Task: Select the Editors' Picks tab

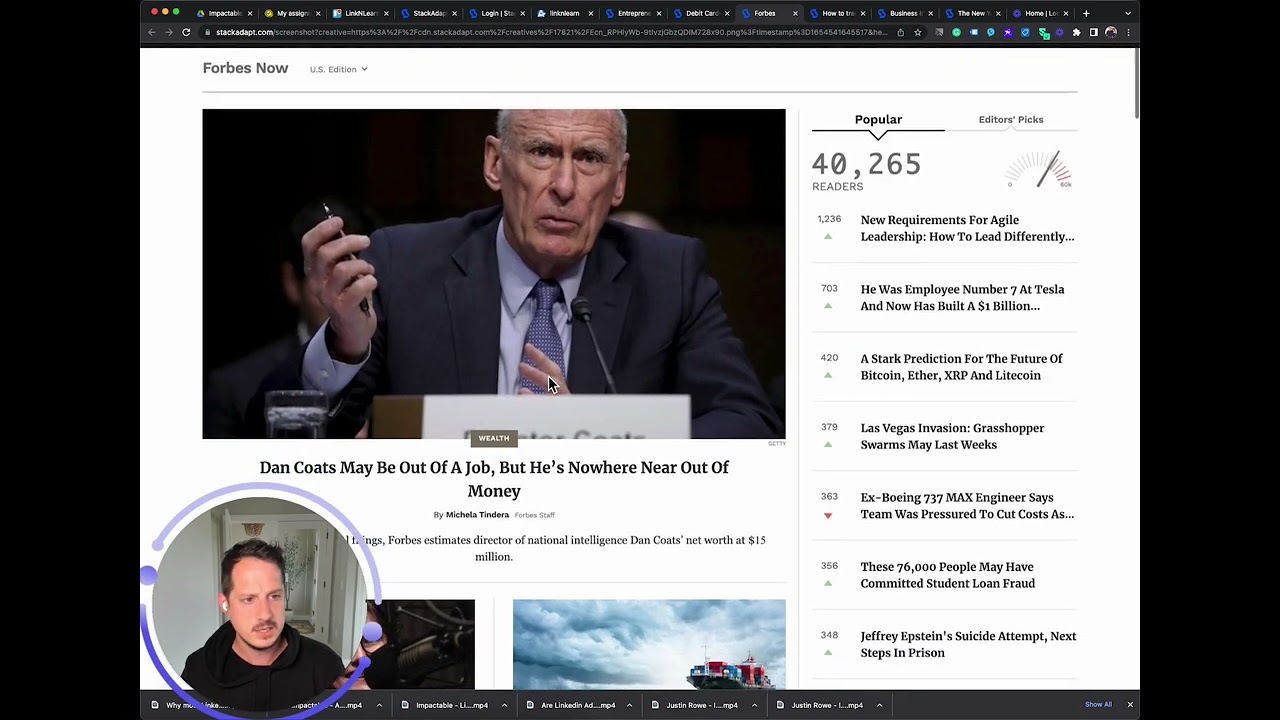Action: click(1011, 119)
